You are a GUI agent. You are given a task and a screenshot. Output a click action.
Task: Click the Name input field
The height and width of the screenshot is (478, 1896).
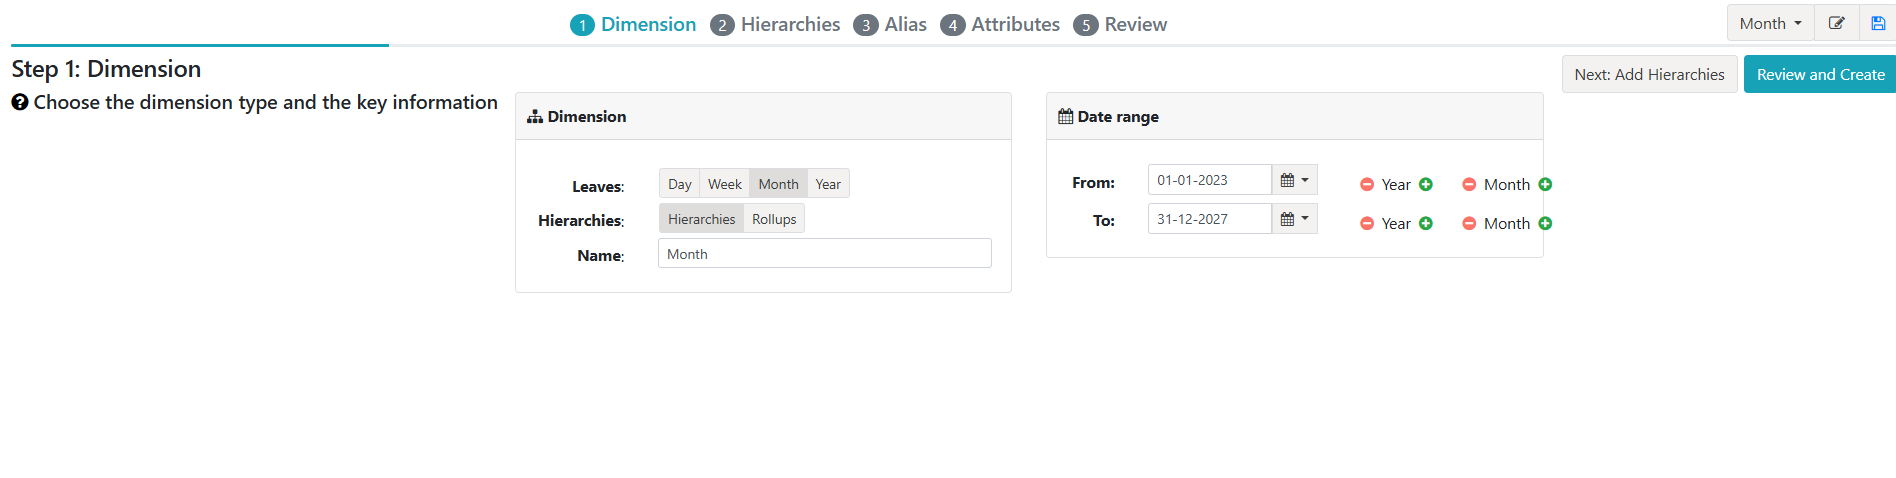tap(825, 253)
